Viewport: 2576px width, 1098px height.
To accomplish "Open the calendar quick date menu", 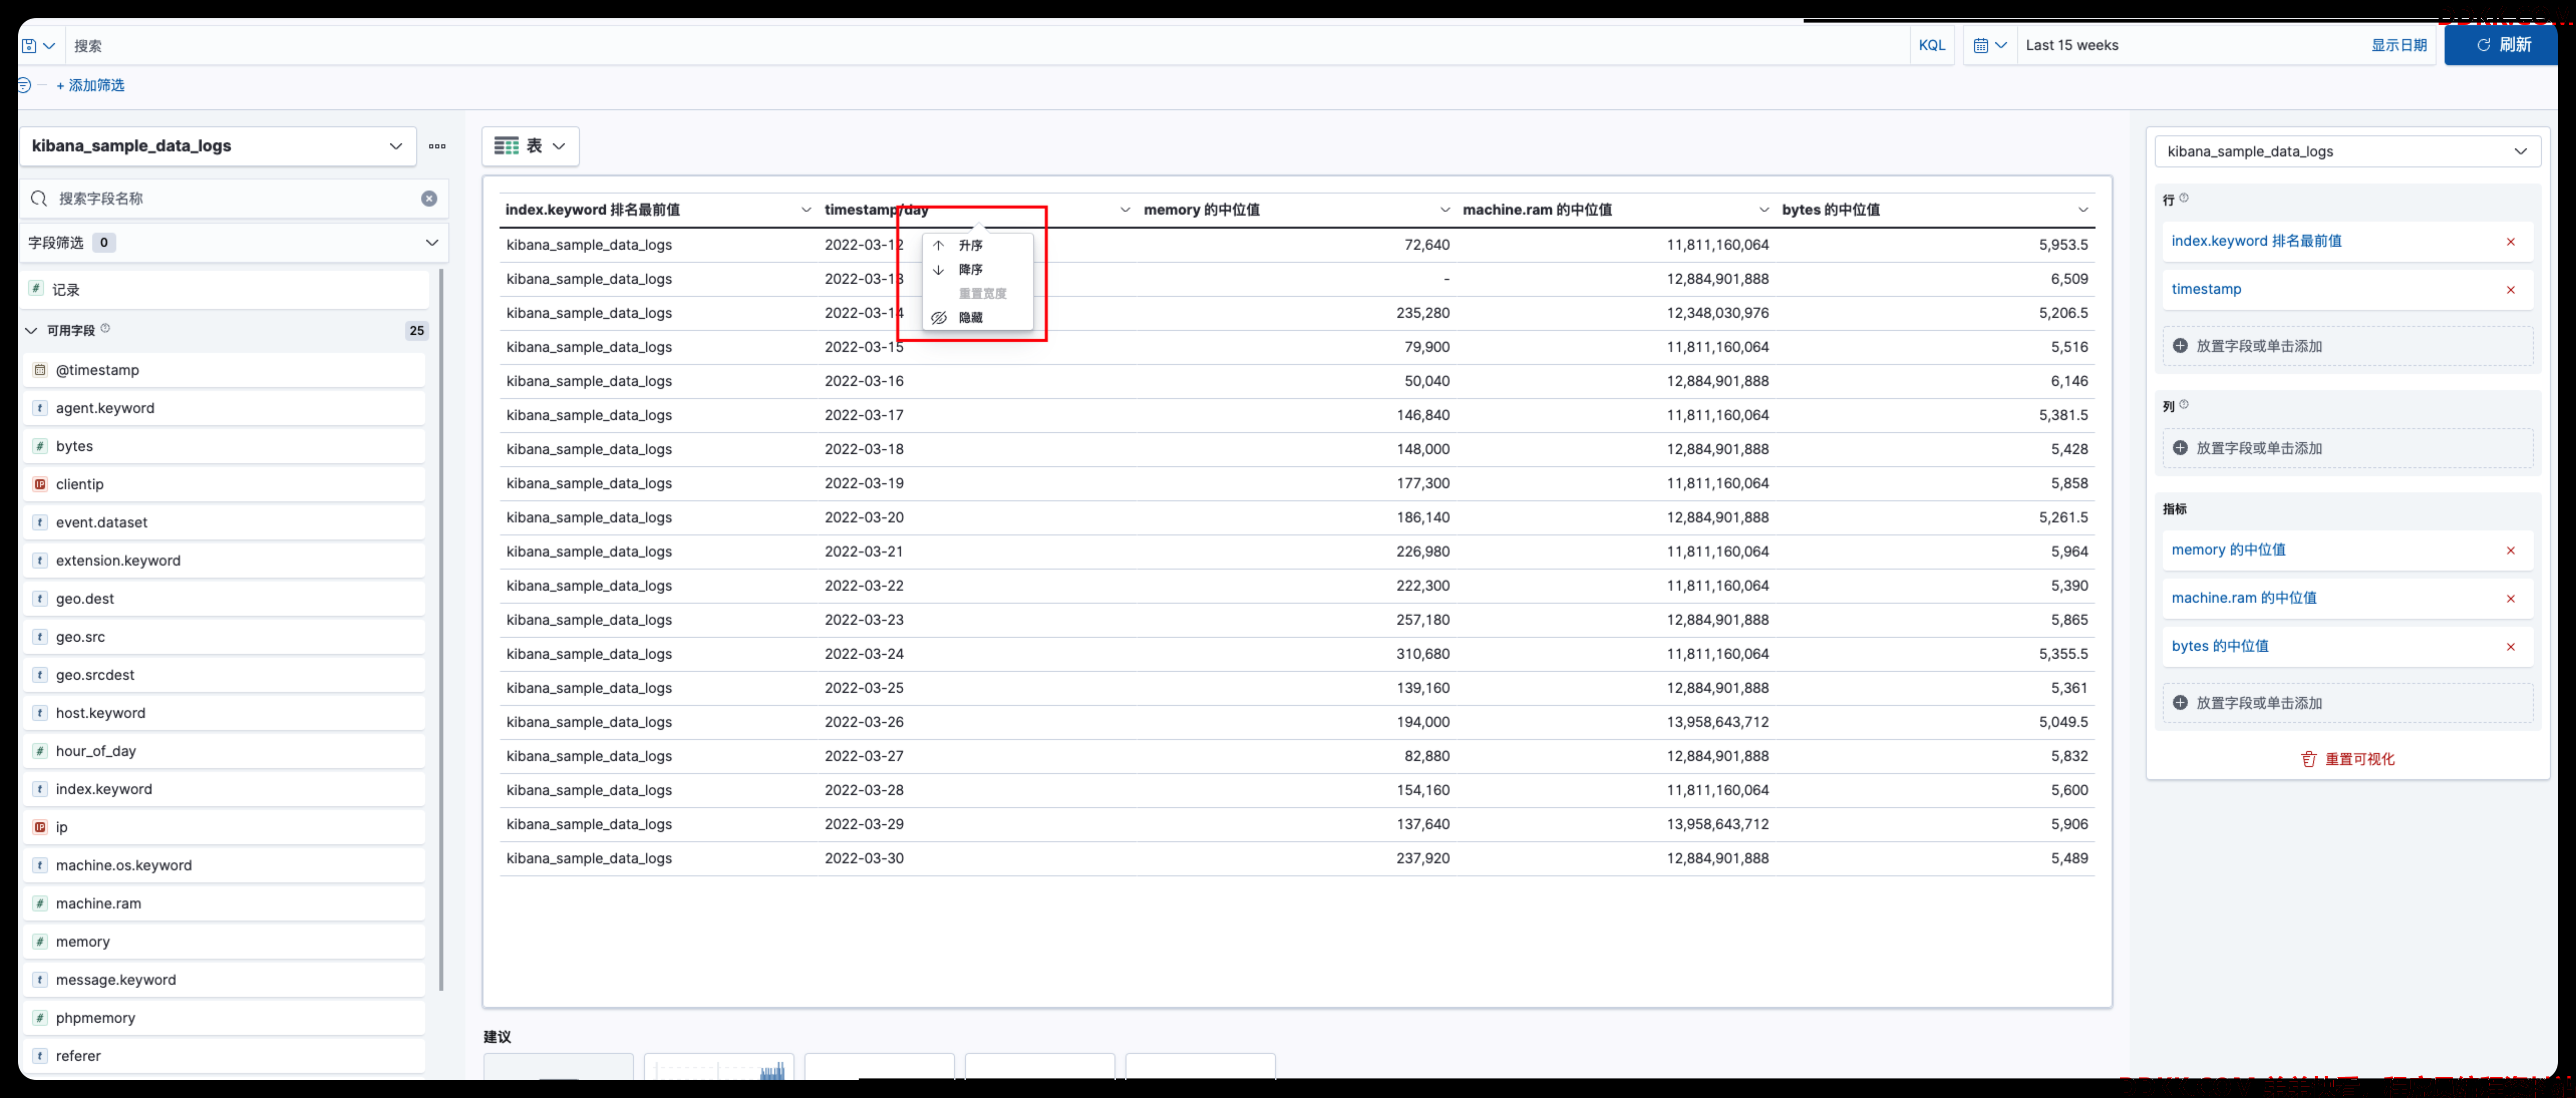I will [1989, 46].
